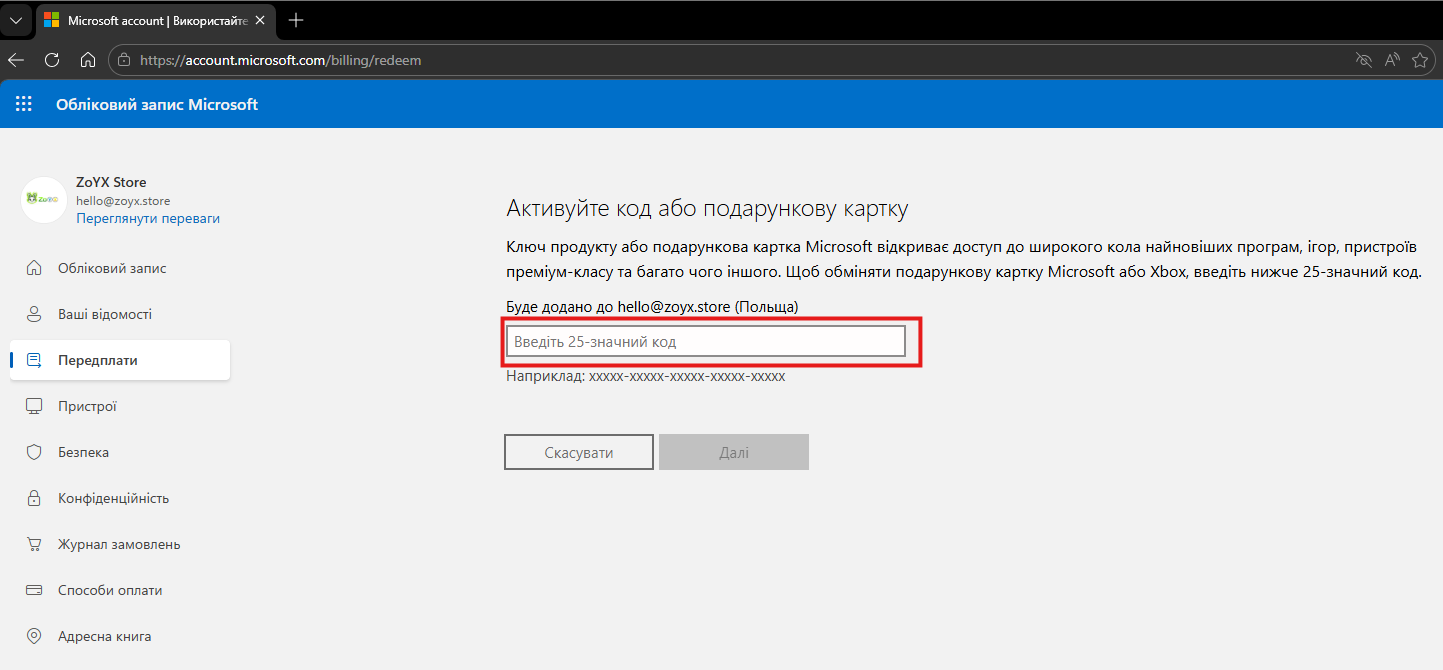Focus the 25-значний код input field
The image size is (1443, 670).
[706, 341]
